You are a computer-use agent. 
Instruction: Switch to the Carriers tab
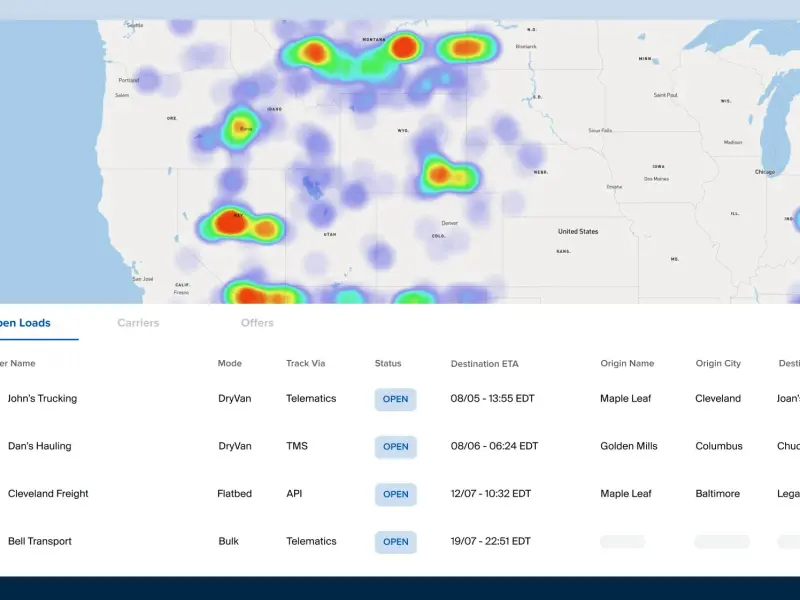[x=138, y=323]
